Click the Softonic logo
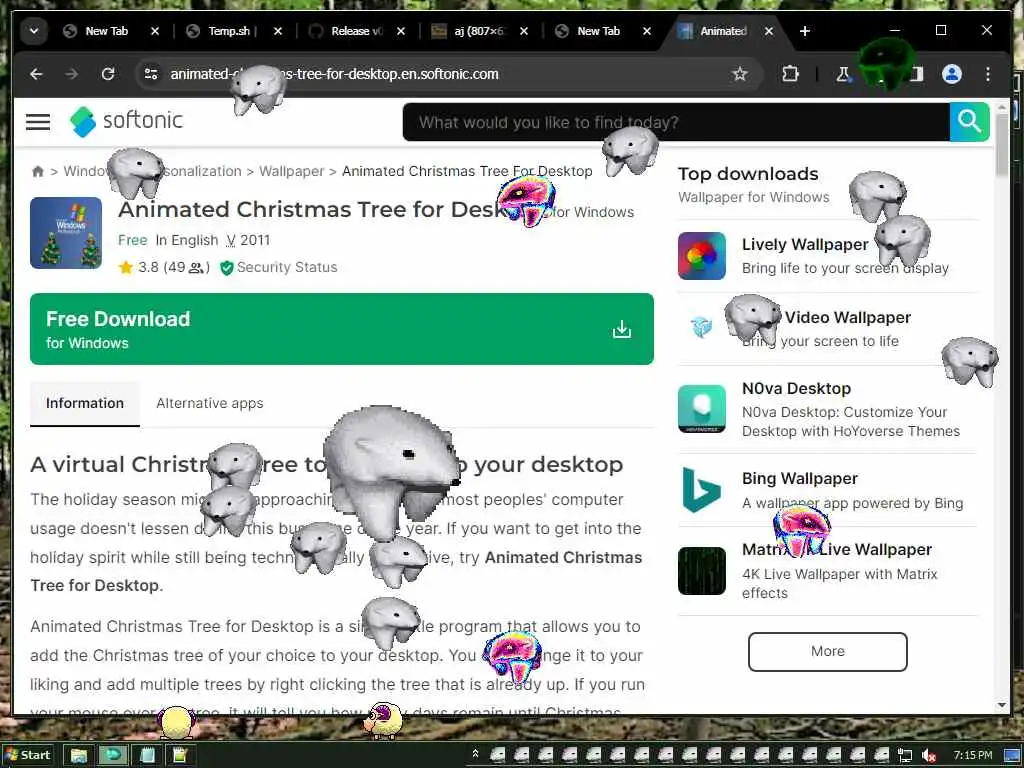1024x768 pixels. (x=127, y=121)
